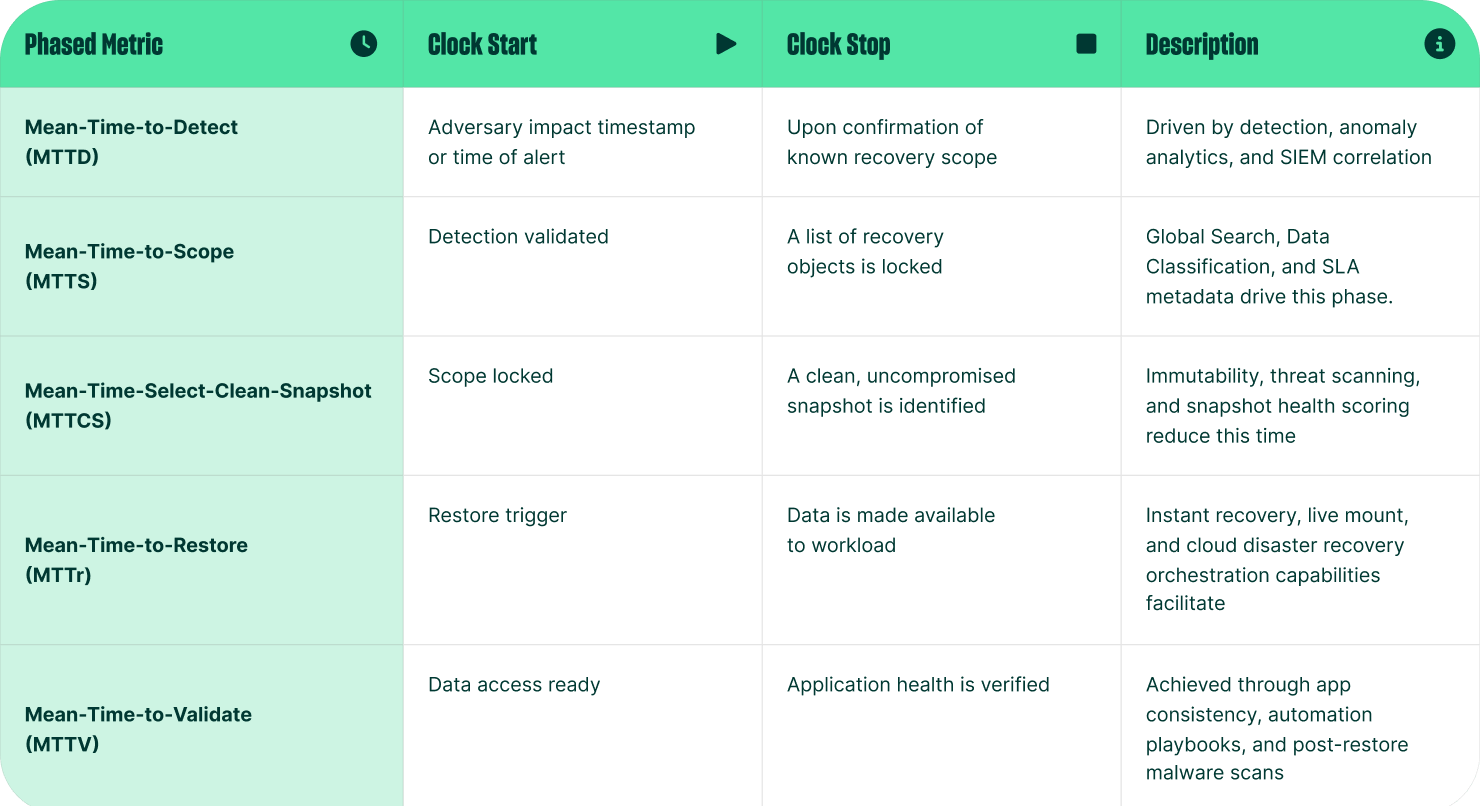This screenshot has height=806, width=1480.
Task: Click the Mean-Time-to-Validate (MTTV) row label
Action: click(x=138, y=729)
